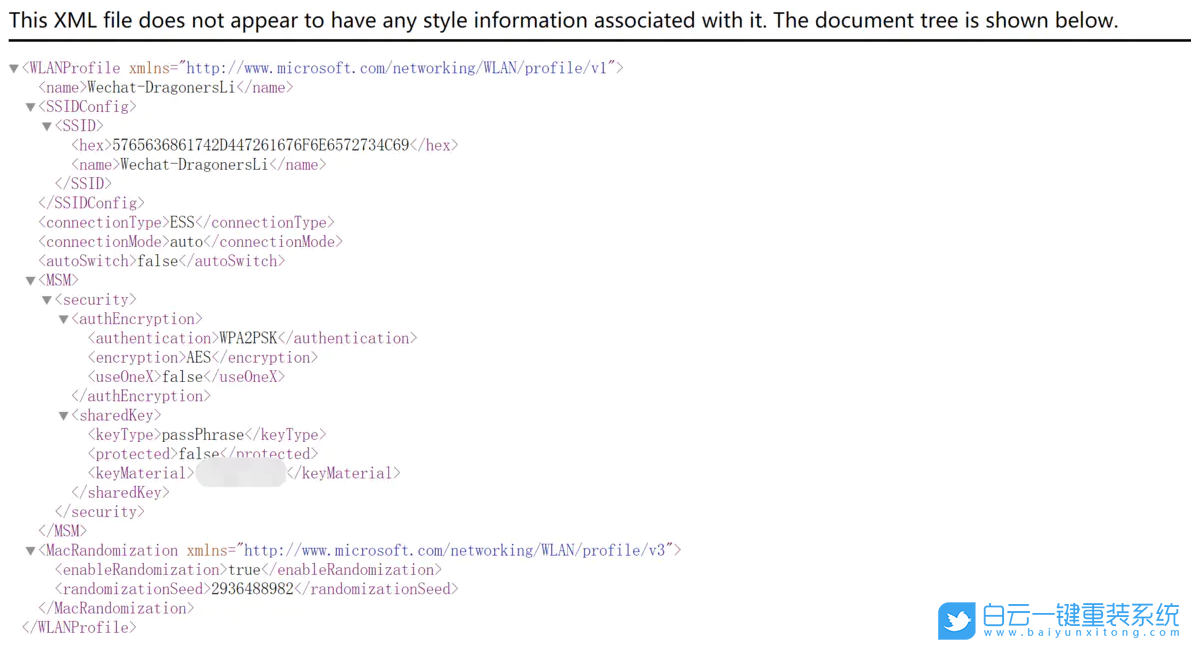Click the AES encryption value
Screen dimensions: 1191x645
pyautogui.click(x=199, y=357)
